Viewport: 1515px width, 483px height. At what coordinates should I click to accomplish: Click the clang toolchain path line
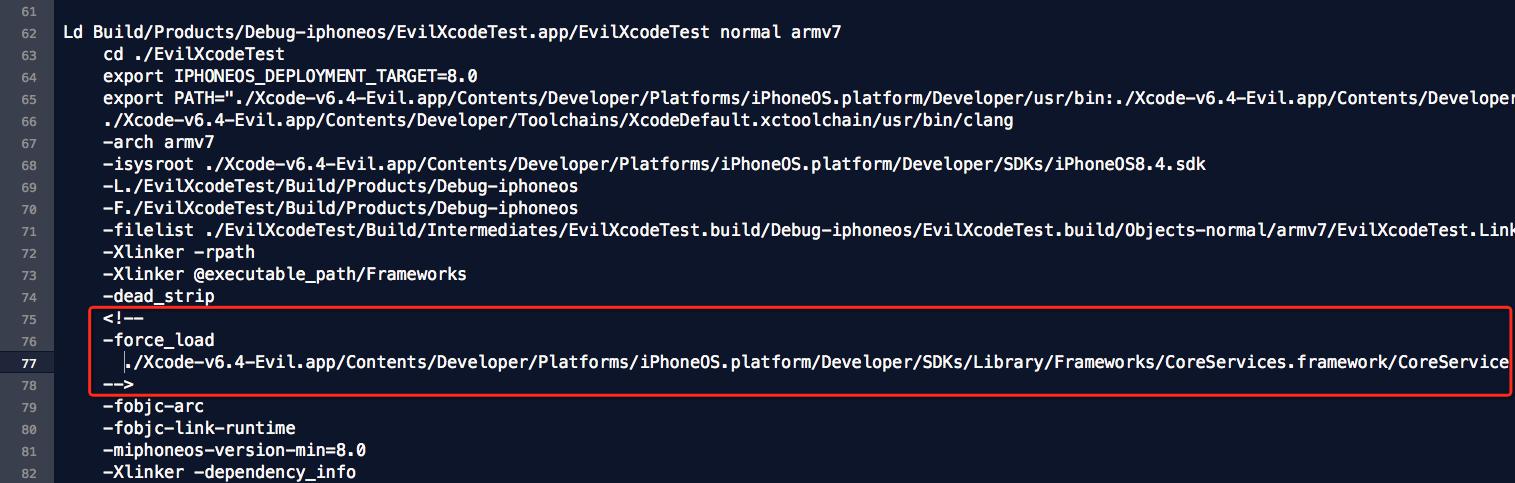coord(558,120)
